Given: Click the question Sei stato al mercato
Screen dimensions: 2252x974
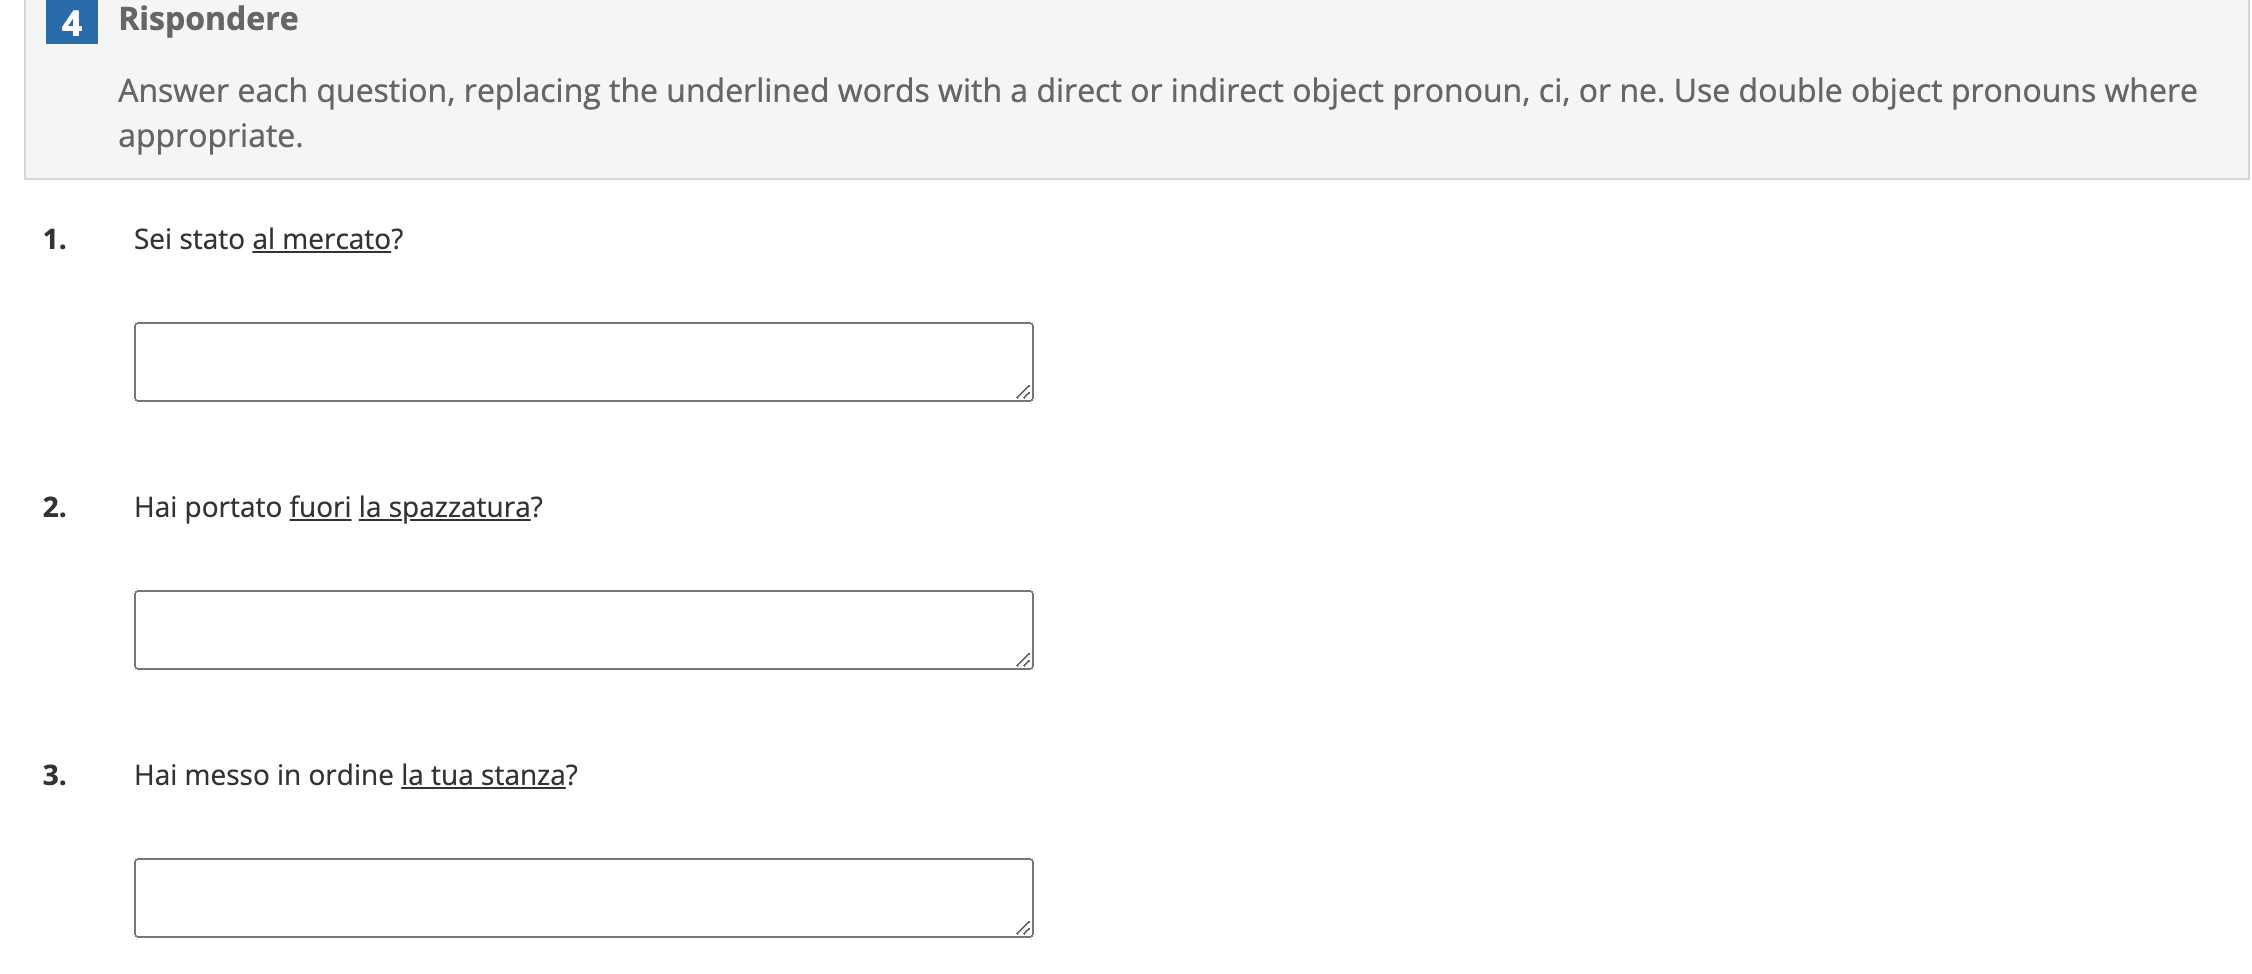Looking at the screenshot, I should [268, 239].
